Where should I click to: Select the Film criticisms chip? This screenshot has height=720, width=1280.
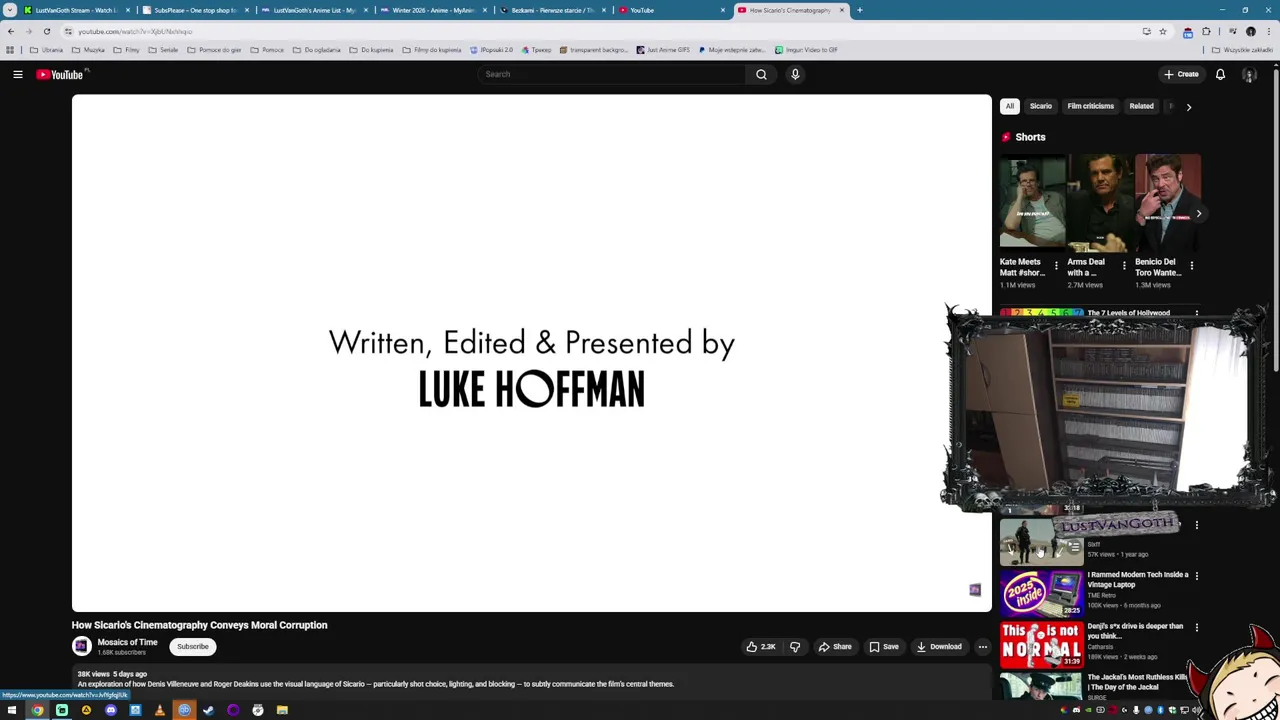[1090, 106]
